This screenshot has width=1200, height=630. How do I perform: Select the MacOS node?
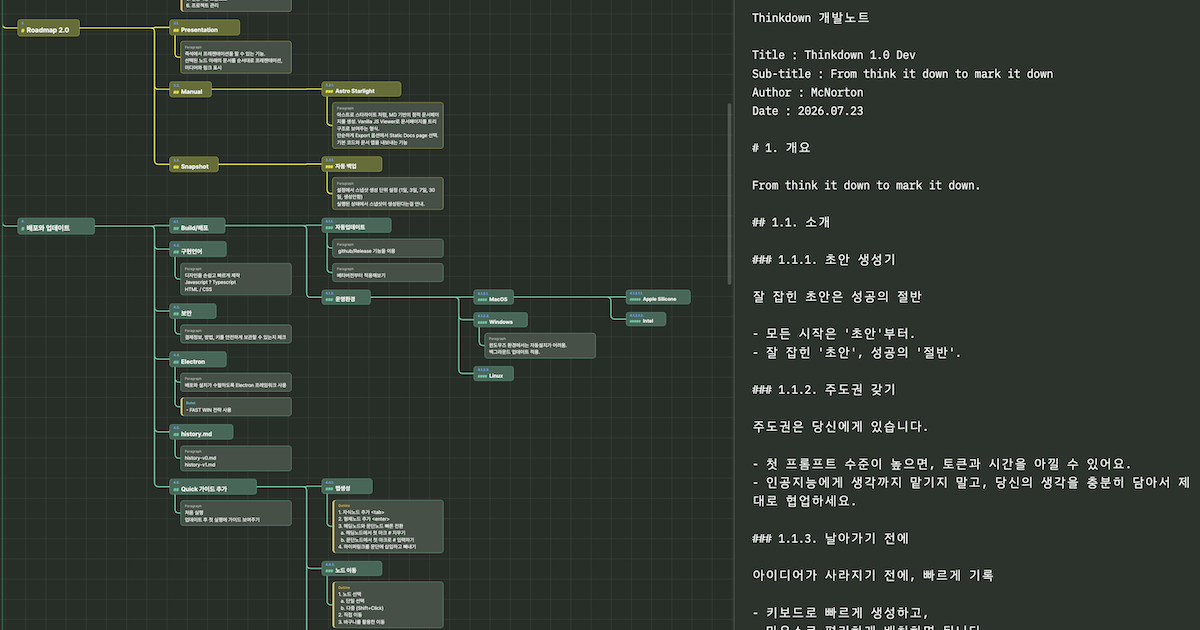(x=501, y=297)
